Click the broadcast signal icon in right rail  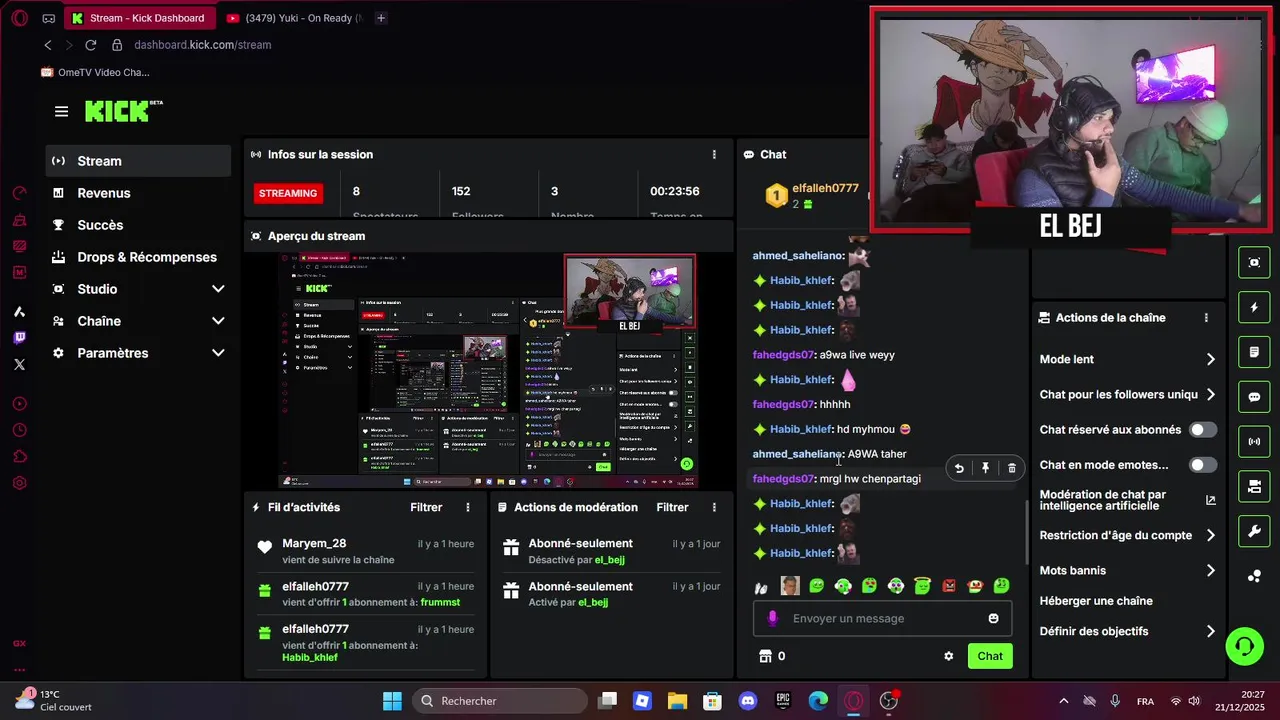(1254, 441)
